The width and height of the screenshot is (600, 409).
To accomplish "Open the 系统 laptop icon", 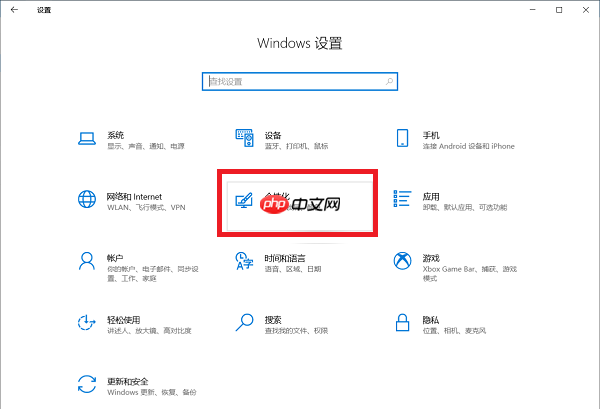I will (87, 139).
